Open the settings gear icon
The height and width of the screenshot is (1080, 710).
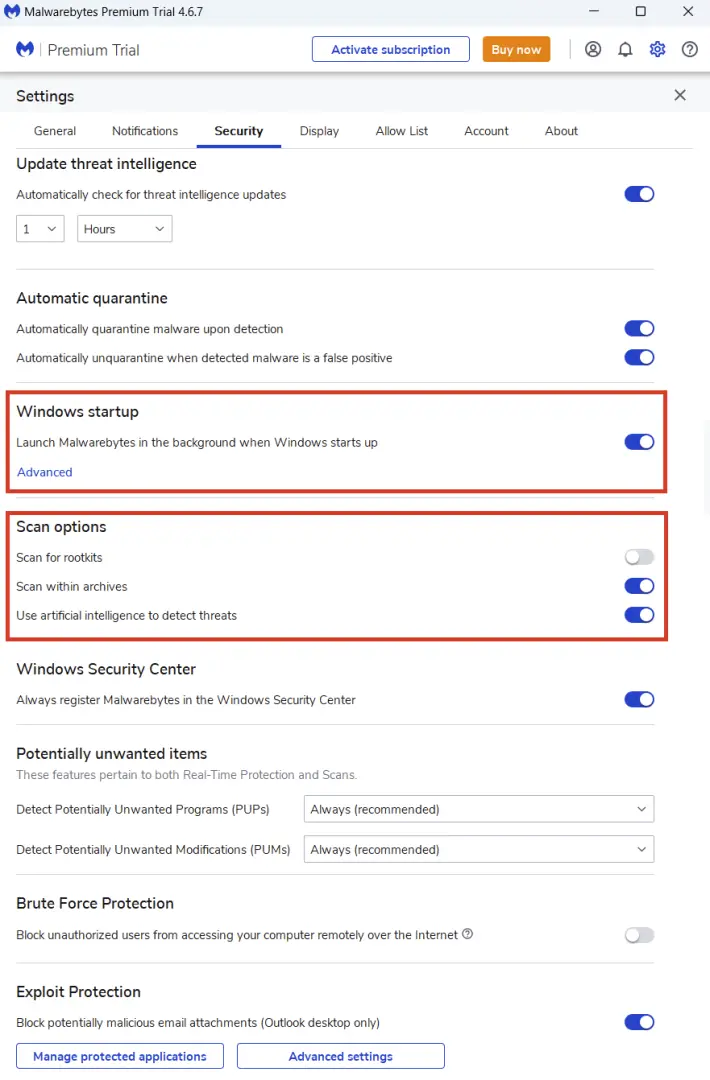coord(658,50)
